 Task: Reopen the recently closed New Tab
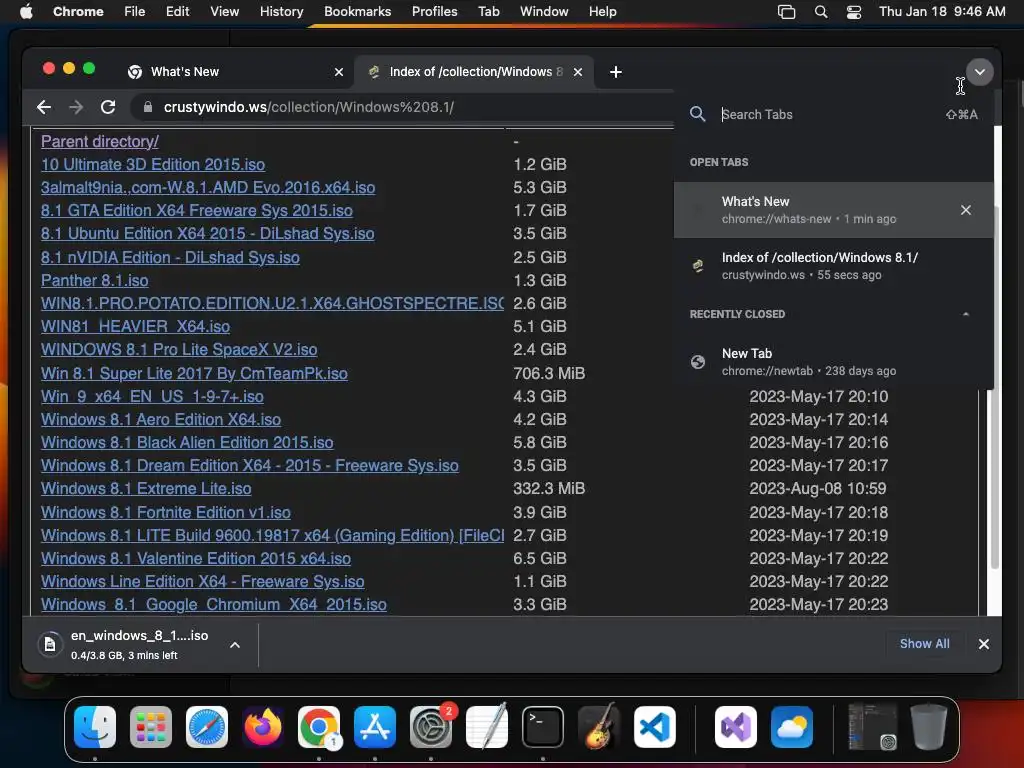pos(833,362)
